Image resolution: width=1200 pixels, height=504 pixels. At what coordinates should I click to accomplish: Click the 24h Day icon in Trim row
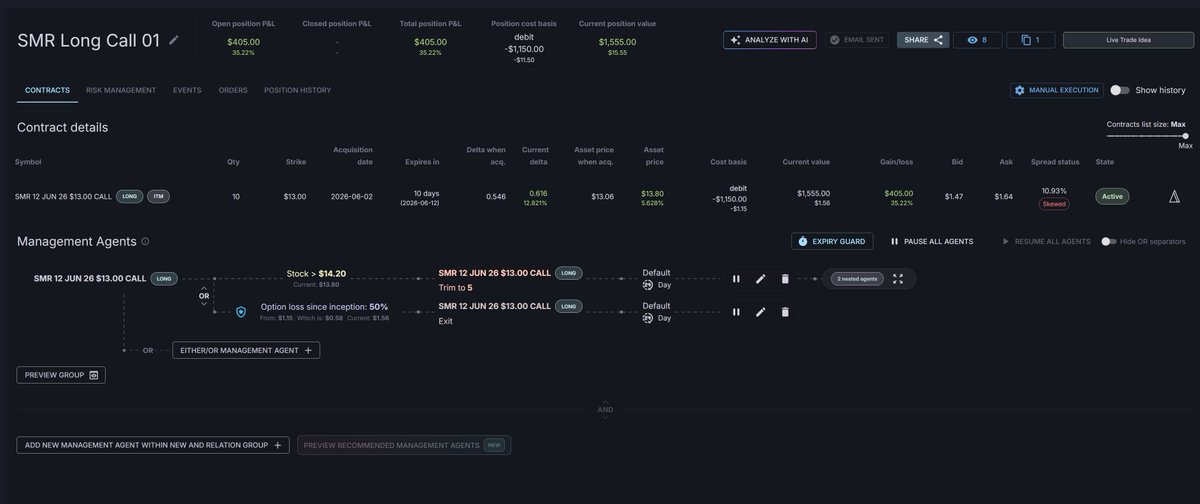point(647,286)
